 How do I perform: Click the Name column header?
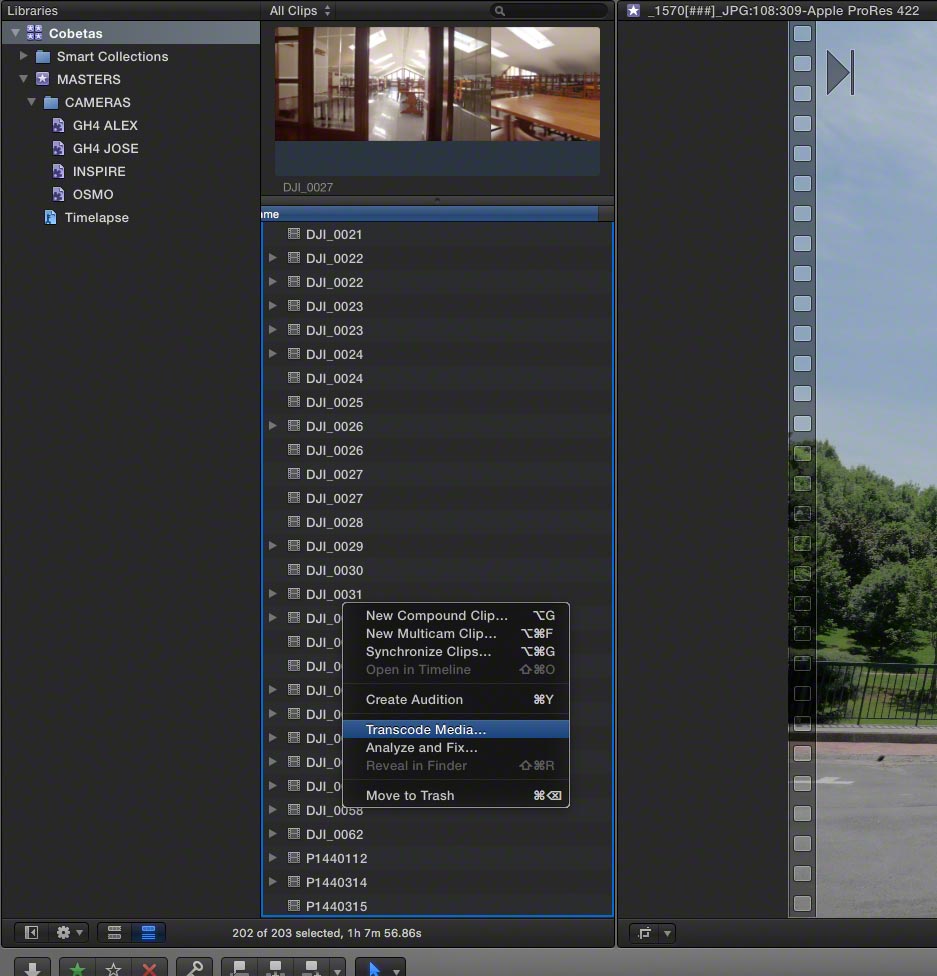(430, 214)
